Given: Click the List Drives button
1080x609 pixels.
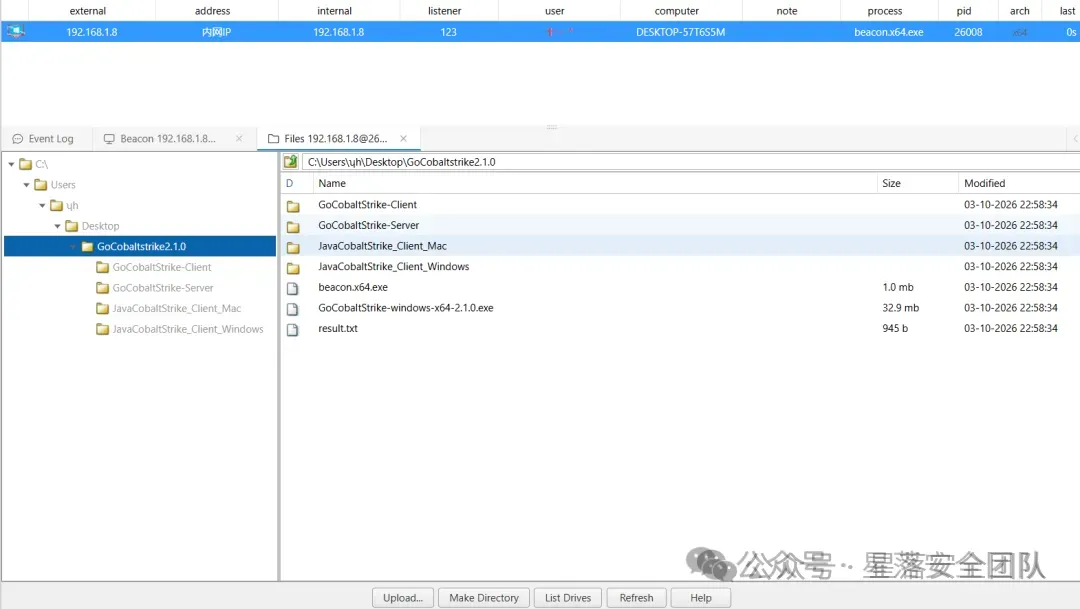Looking at the screenshot, I should [568, 598].
